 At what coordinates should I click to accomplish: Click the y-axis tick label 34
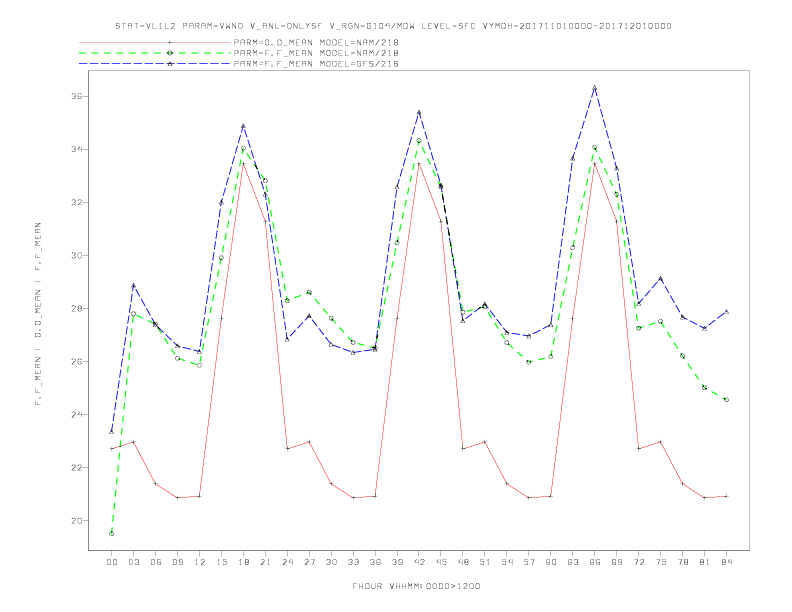77,149
